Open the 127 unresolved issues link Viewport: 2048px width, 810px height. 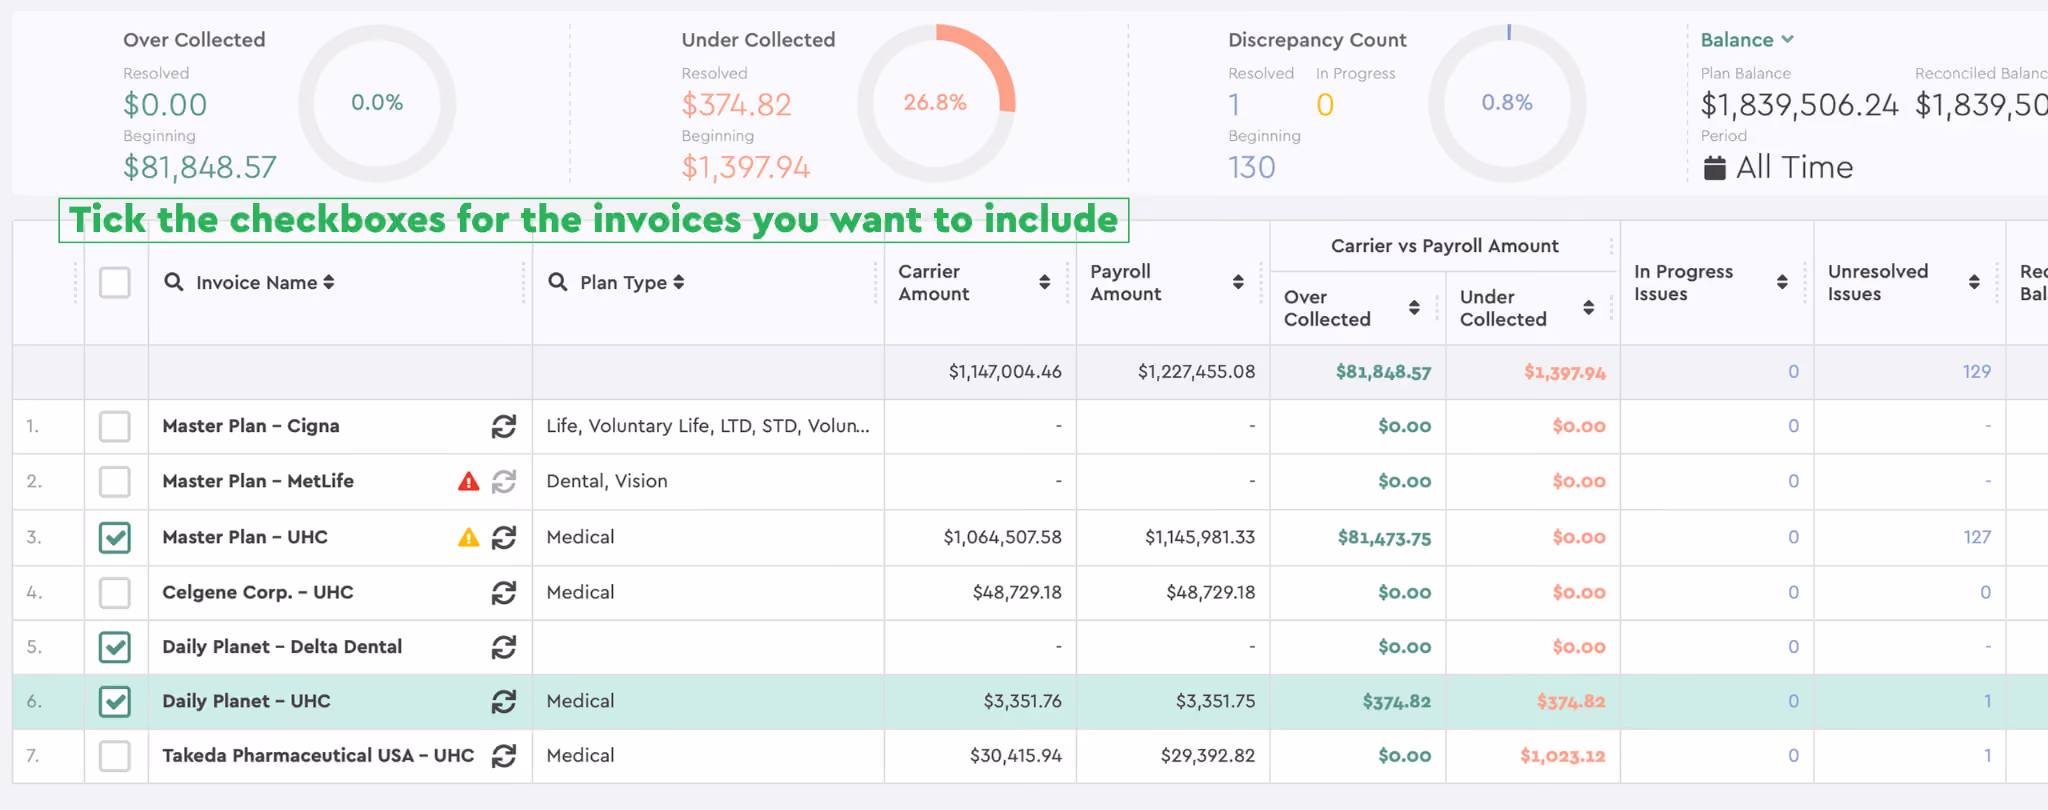1977,537
